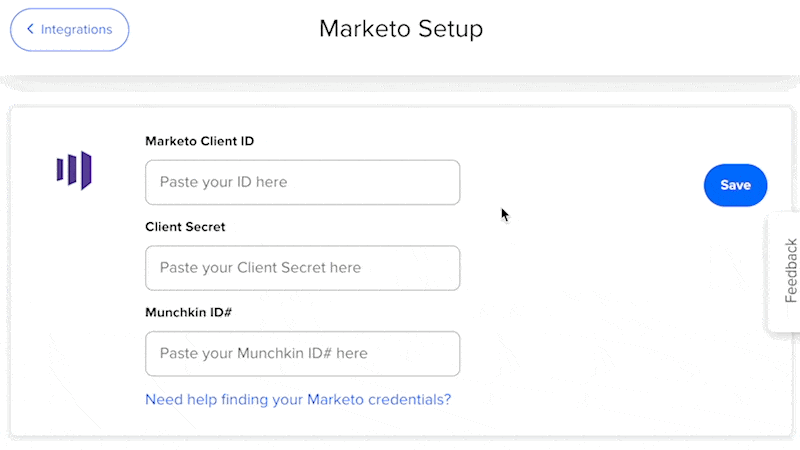Click the back chevron in Integrations button
The height and width of the screenshot is (450, 800).
point(30,29)
